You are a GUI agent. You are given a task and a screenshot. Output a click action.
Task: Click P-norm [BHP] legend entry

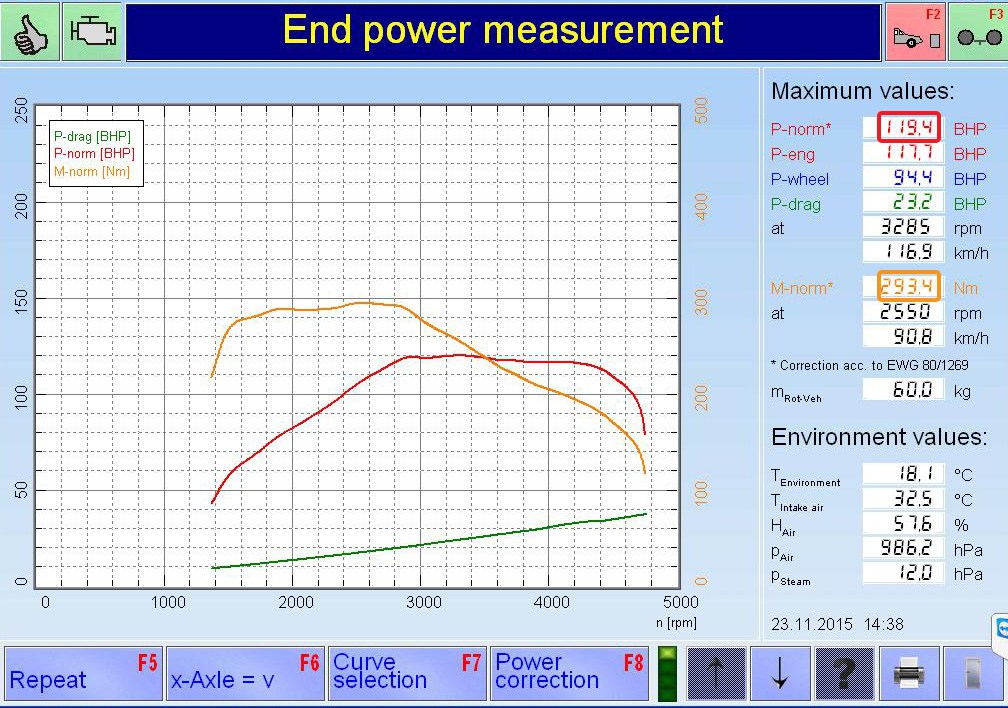pos(94,154)
